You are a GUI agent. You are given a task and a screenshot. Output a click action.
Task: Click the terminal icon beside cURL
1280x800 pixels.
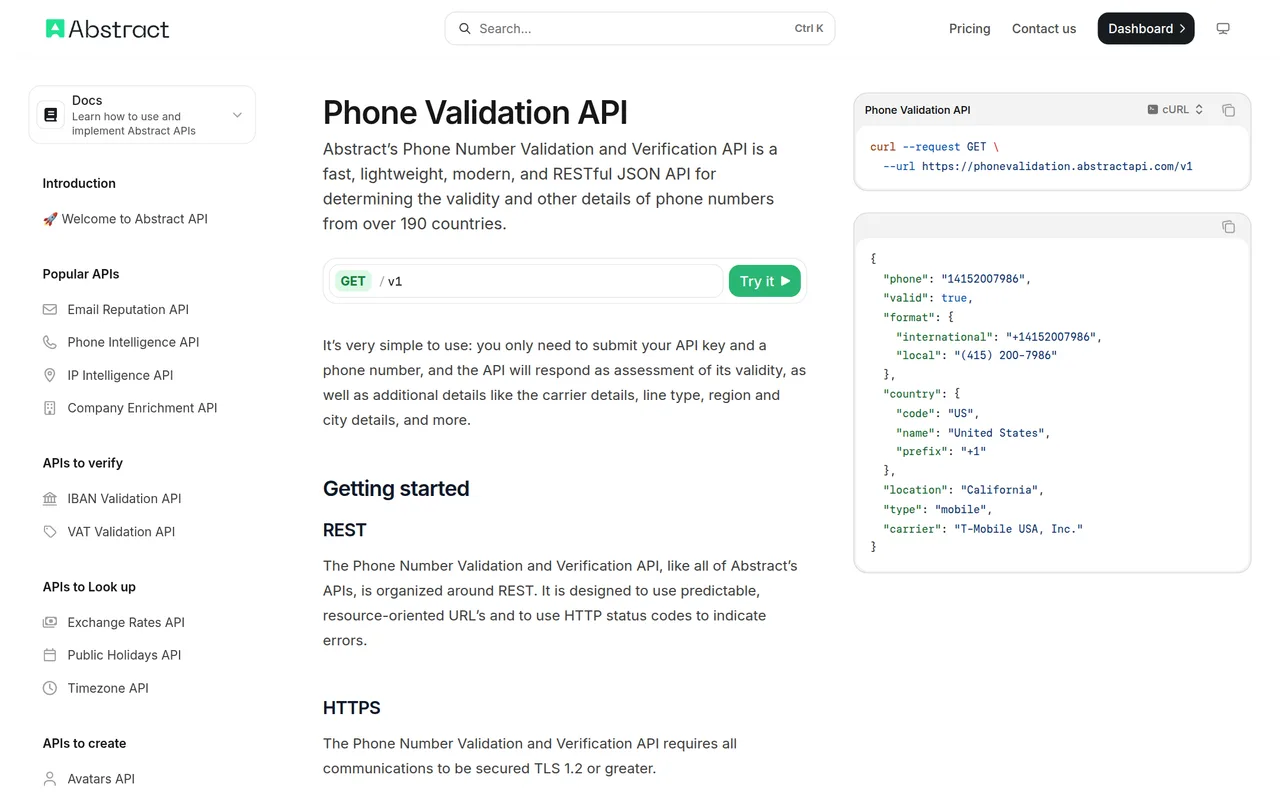coord(1152,110)
